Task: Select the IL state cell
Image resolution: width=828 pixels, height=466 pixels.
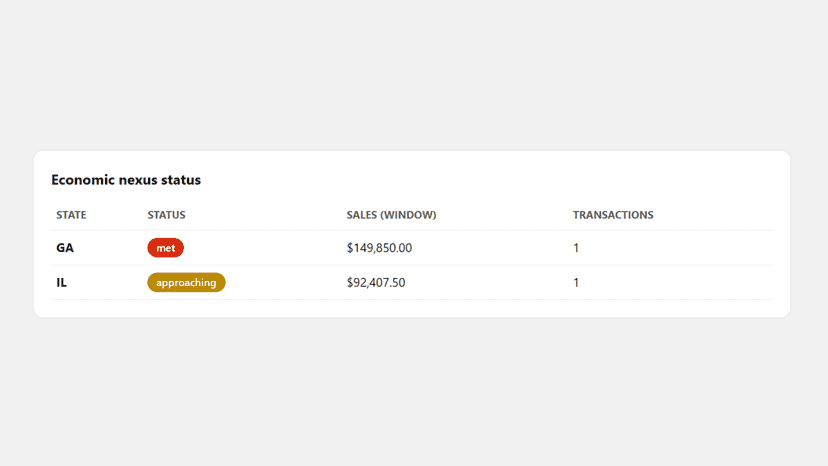Action: [x=61, y=283]
